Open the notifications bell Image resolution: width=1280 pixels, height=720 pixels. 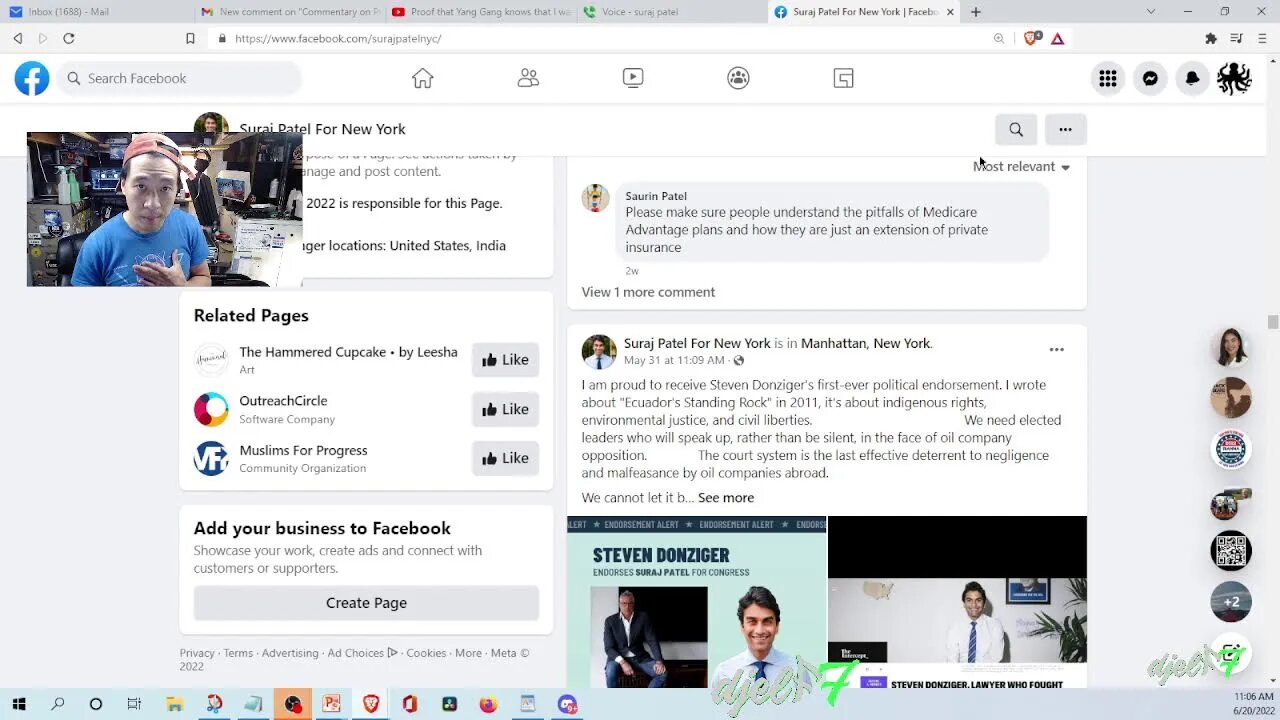pos(1192,78)
